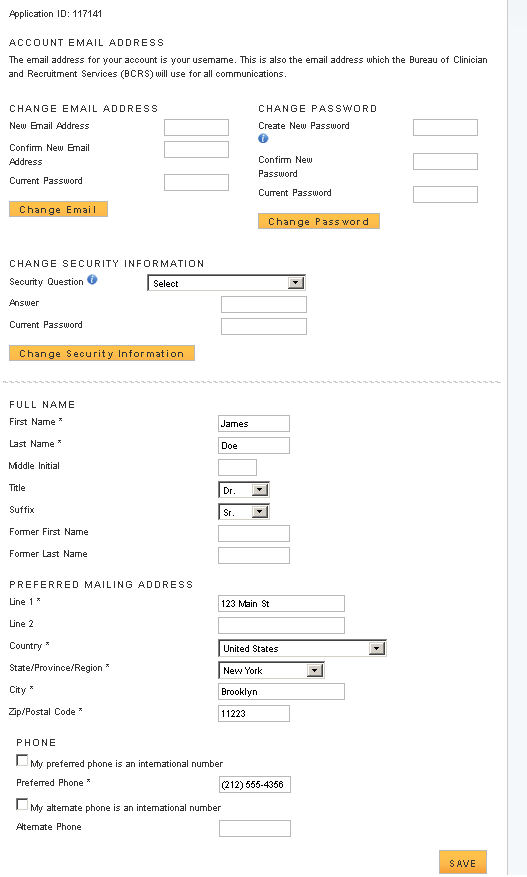The image size is (527, 877).
Task: Click Last Name field containing Doe
Action: pos(254,445)
